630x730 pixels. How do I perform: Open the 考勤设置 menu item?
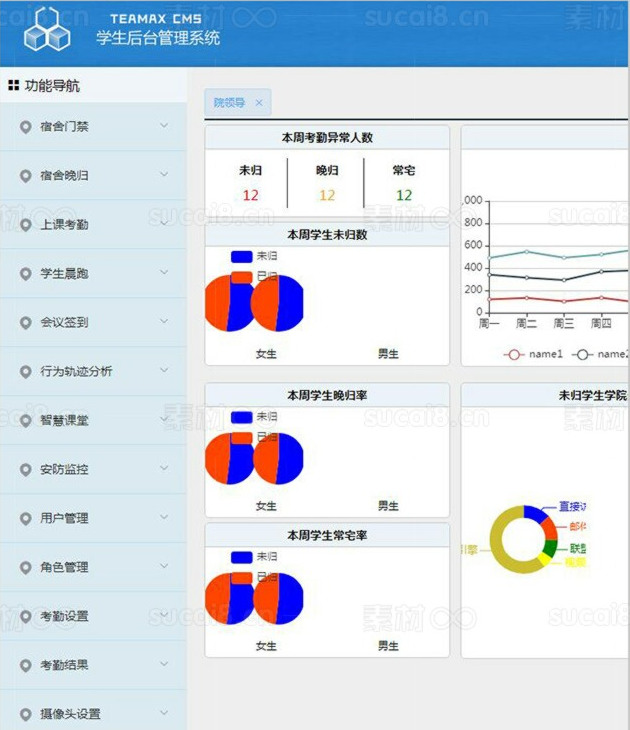tap(93, 616)
